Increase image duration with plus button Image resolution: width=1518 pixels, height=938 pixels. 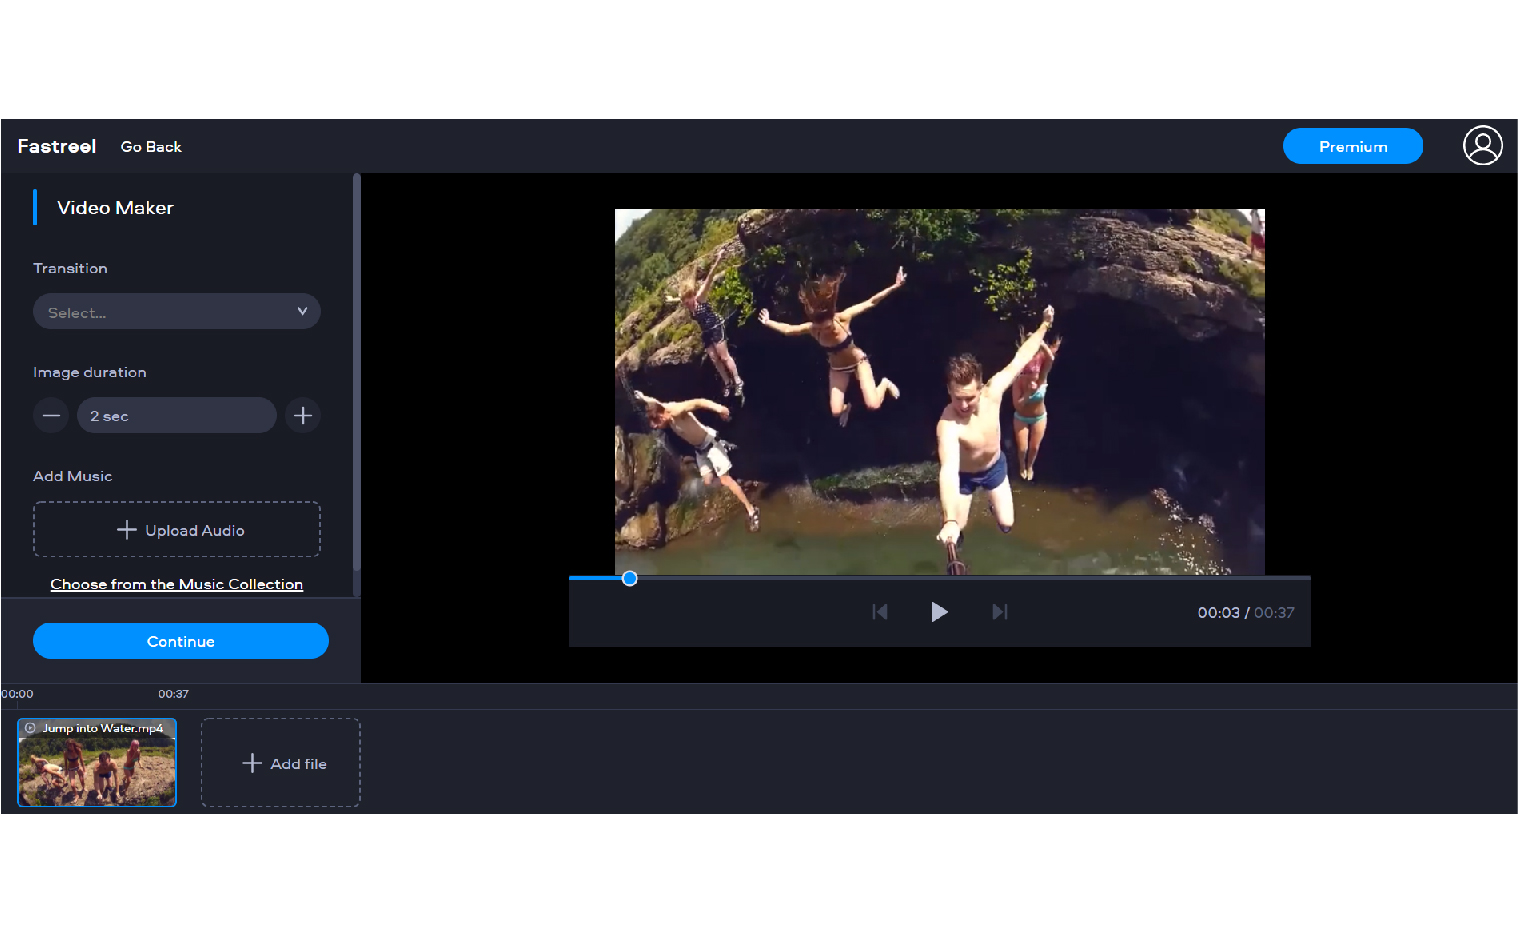click(x=303, y=415)
